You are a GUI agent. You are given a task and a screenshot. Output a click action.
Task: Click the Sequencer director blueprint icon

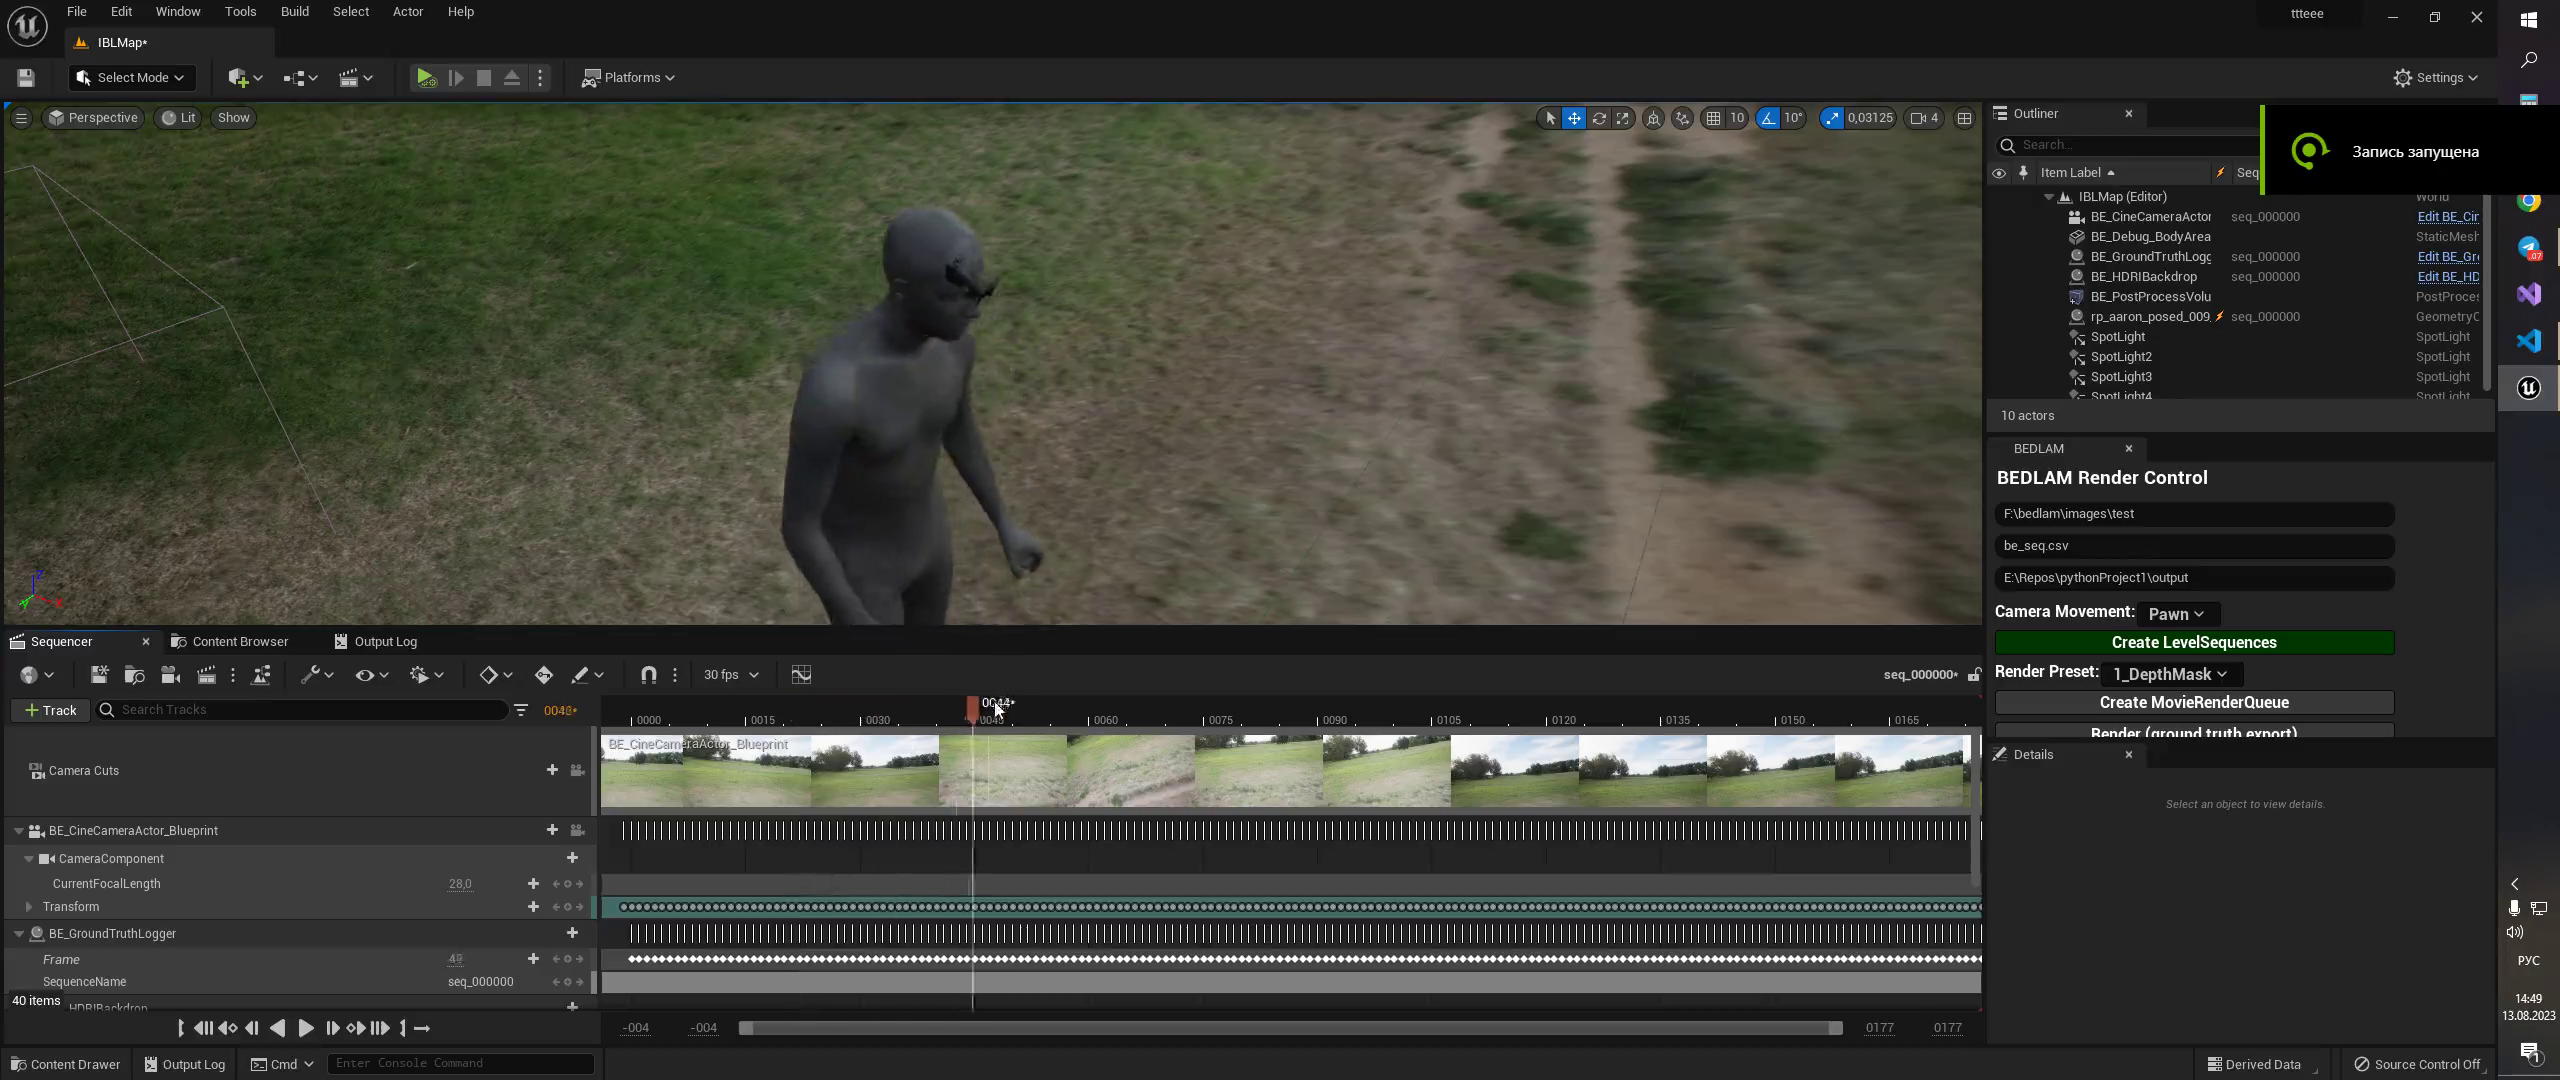(x=261, y=675)
